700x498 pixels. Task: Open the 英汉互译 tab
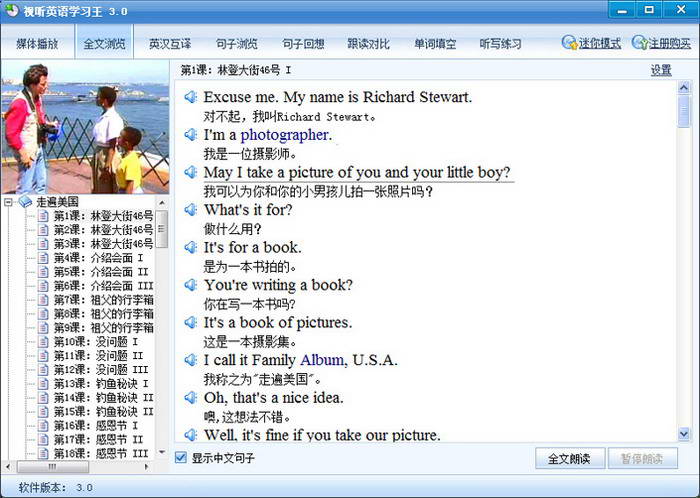(x=170, y=44)
